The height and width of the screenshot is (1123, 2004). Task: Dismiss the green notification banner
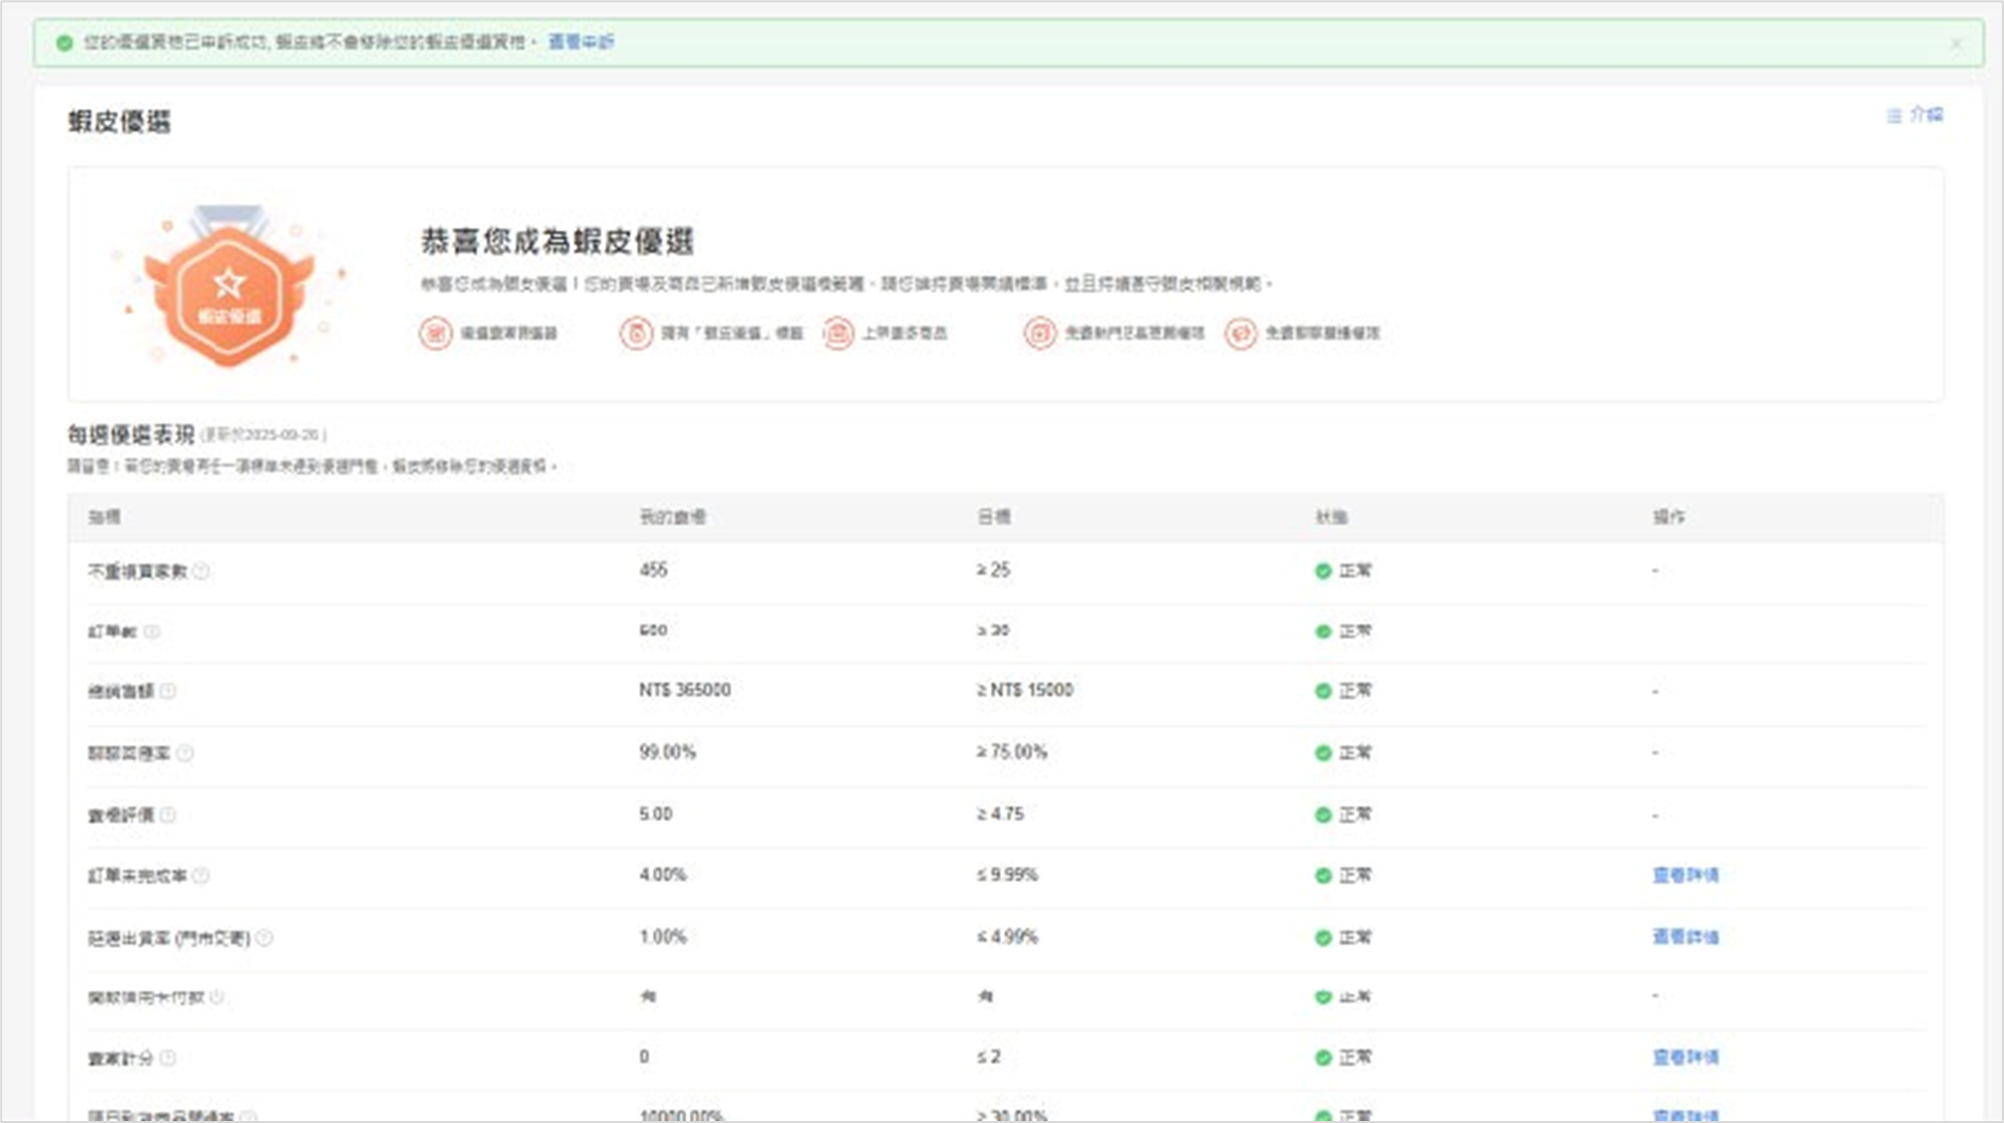(1956, 42)
